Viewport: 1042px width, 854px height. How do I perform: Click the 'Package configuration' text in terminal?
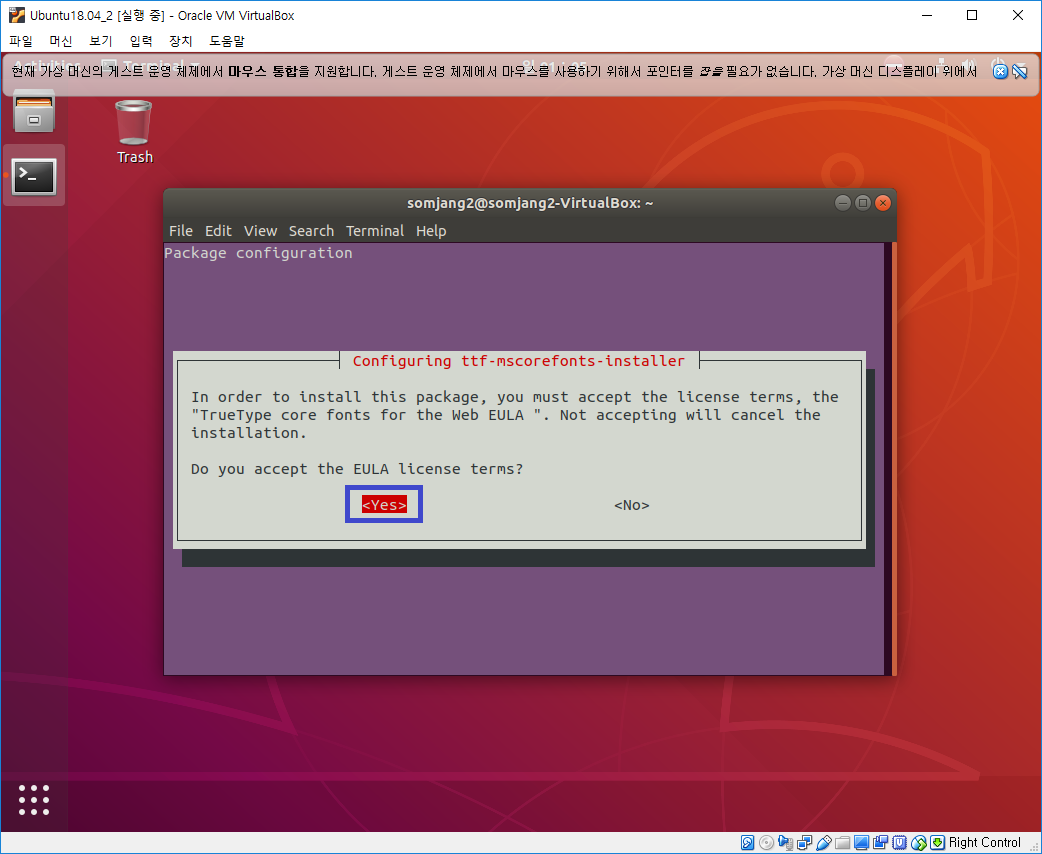tap(258, 253)
